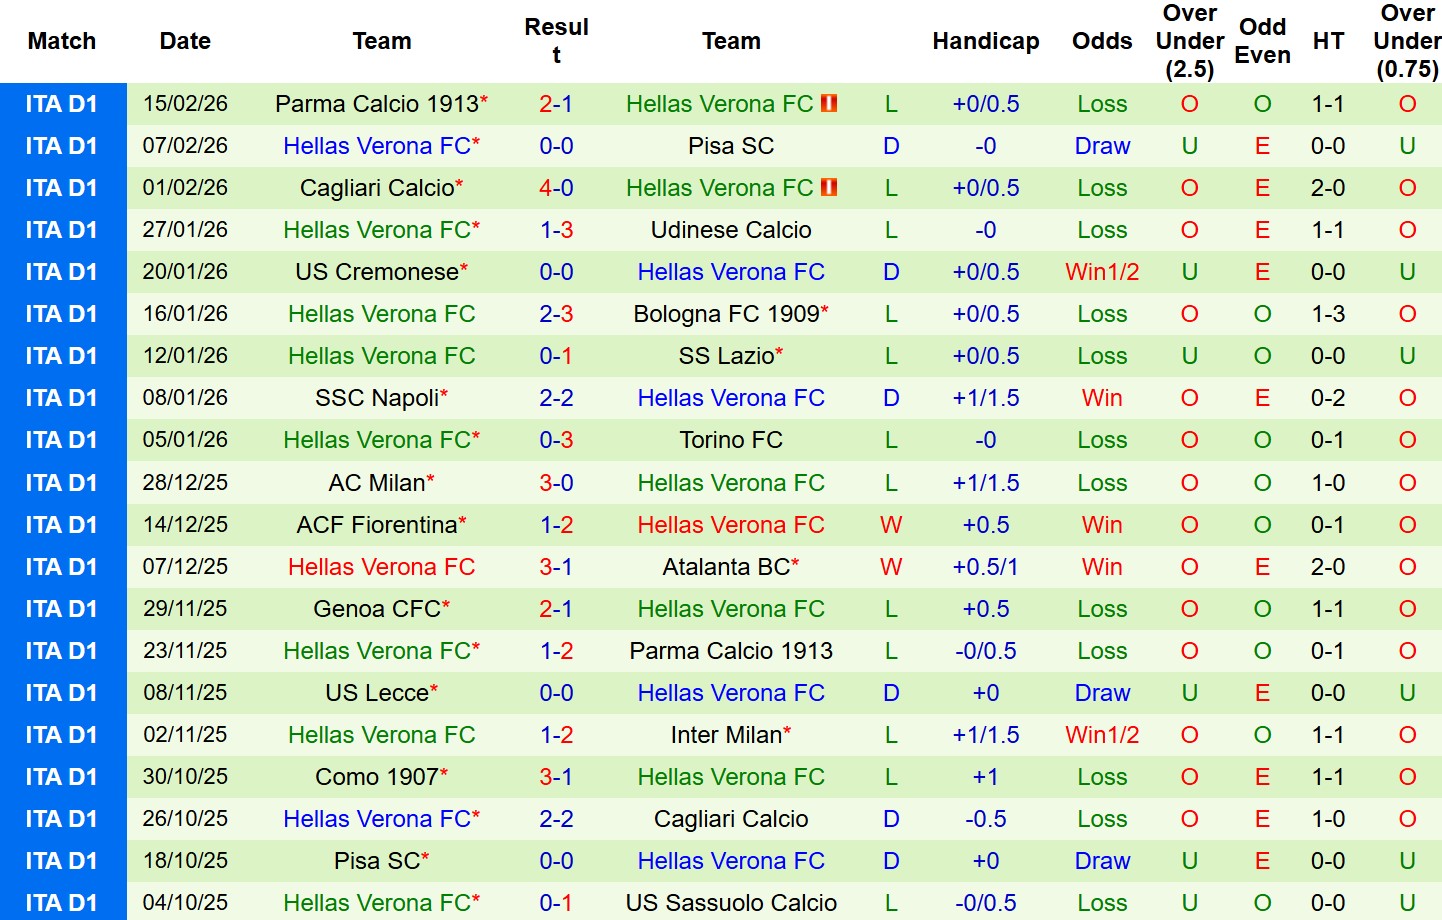The height and width of the screenshot is (920, 1442).
Task: Open the Parma Calcio 1913 home team on 15/02/26
Action: pyautogui.click(x=377, y=104)
